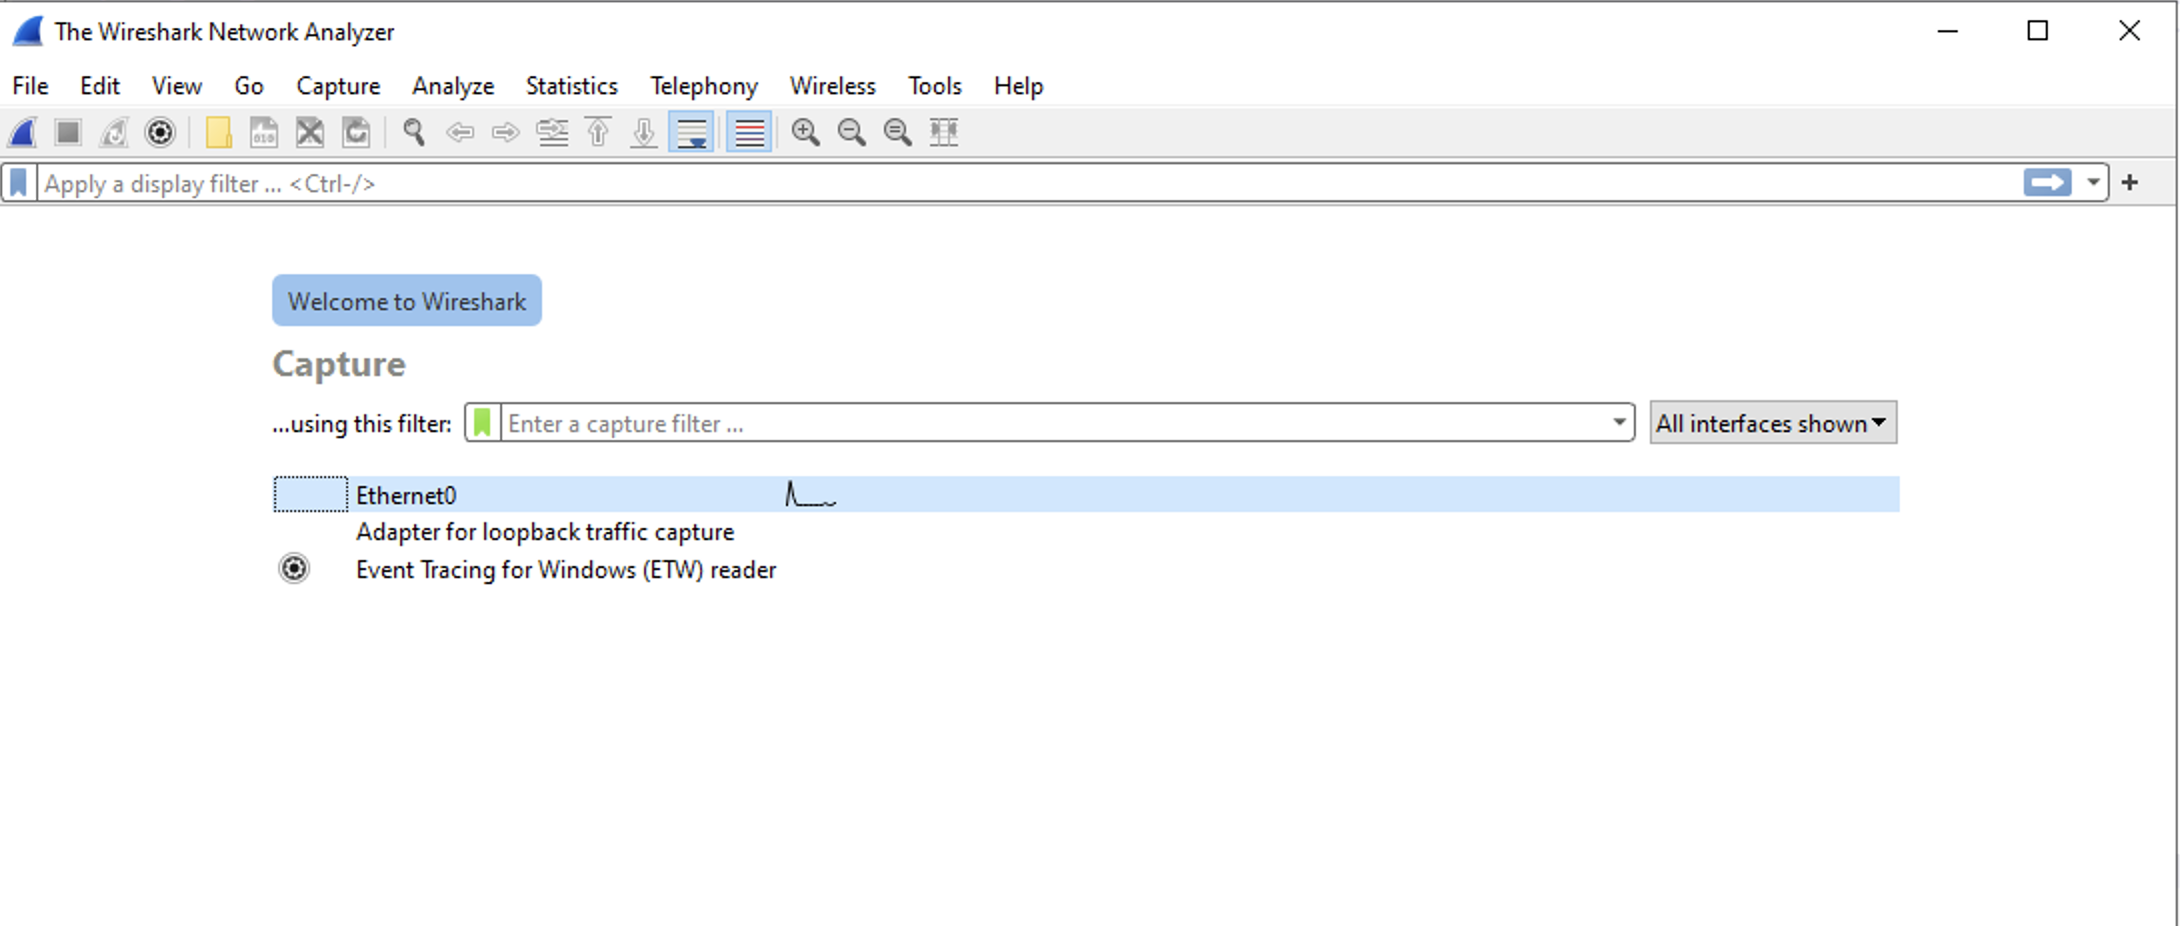Image resolution: width=2180 pixels, height=926 pixels.
Task: Open the Help menu
Action: (1019, 86)
